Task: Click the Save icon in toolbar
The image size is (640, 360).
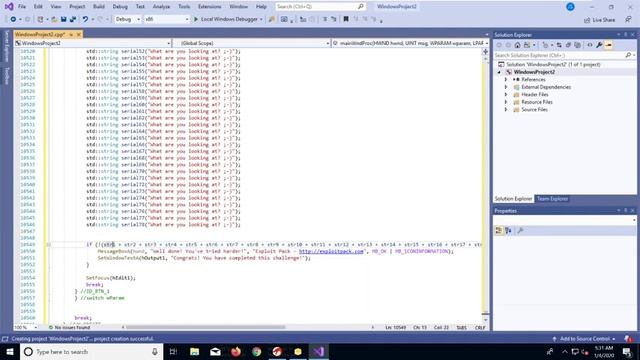Action: [64, 19]
